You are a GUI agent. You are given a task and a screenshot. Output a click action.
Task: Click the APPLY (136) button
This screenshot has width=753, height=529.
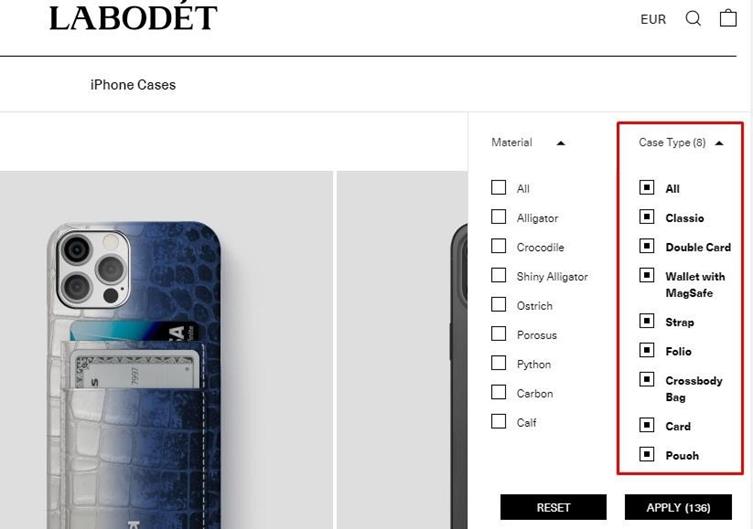pyautogui.click(x=678, y=507)
